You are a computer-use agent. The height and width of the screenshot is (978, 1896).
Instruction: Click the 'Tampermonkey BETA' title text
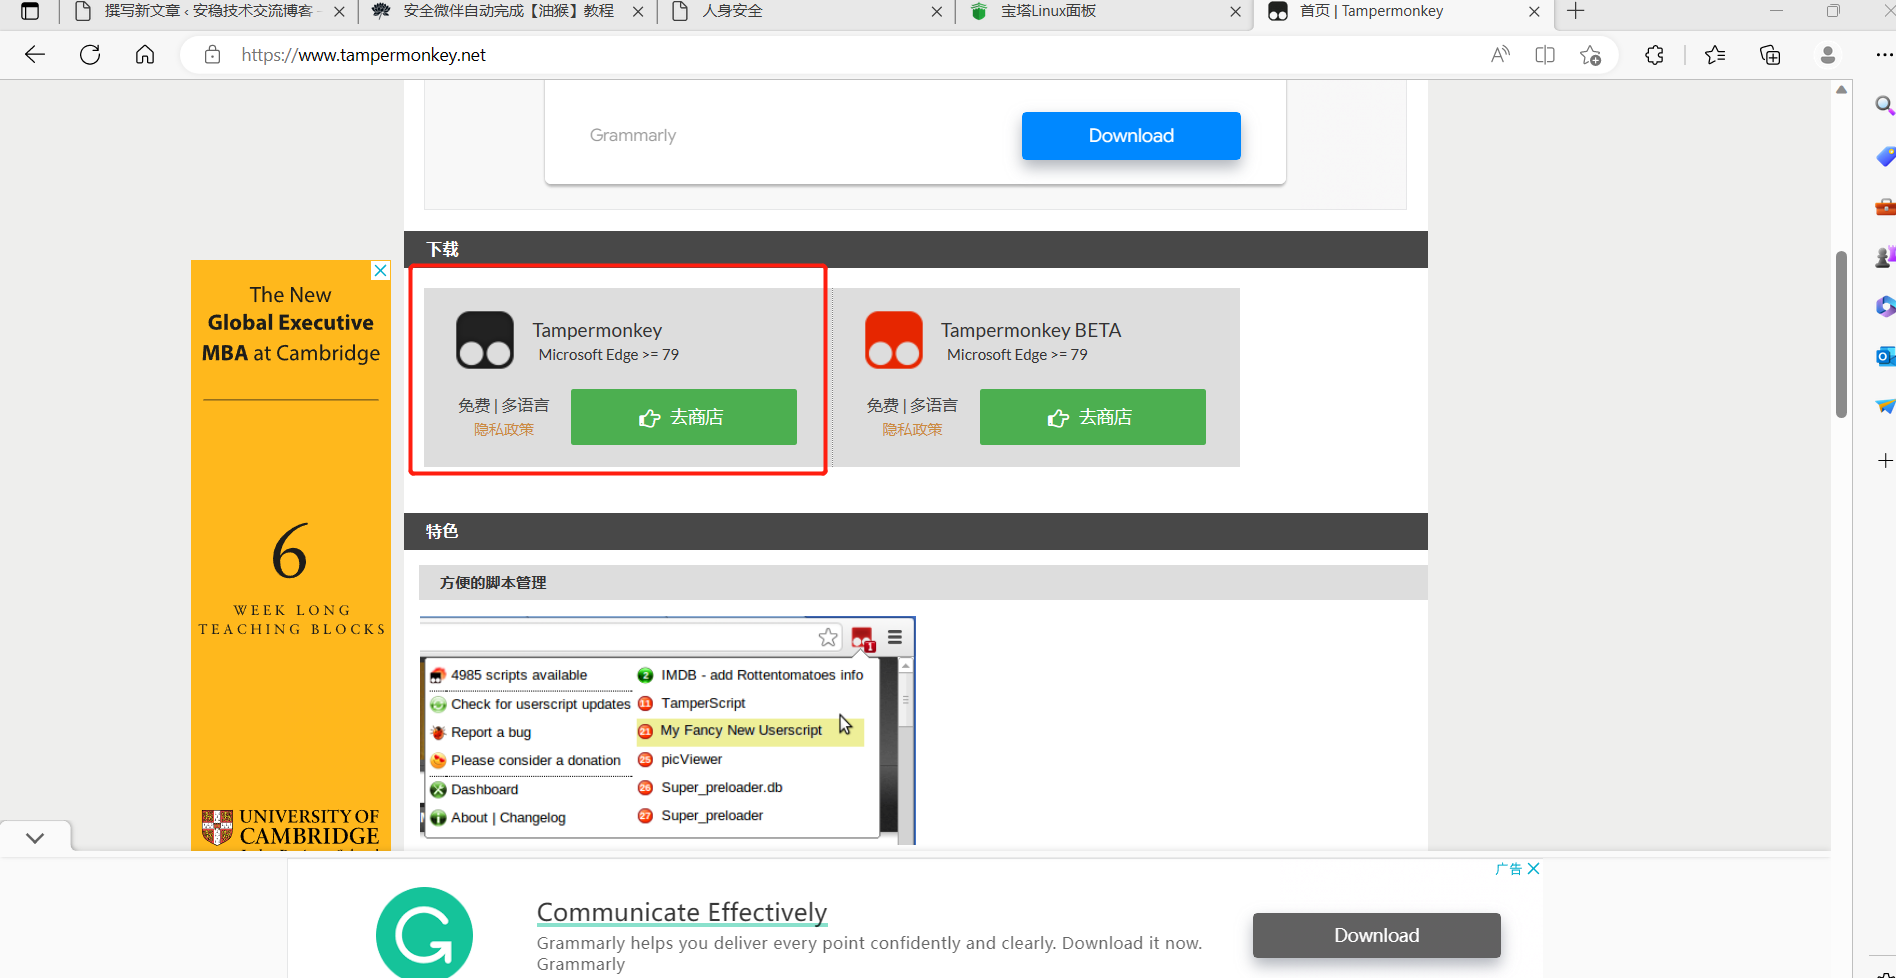(x=1031, y=330)
